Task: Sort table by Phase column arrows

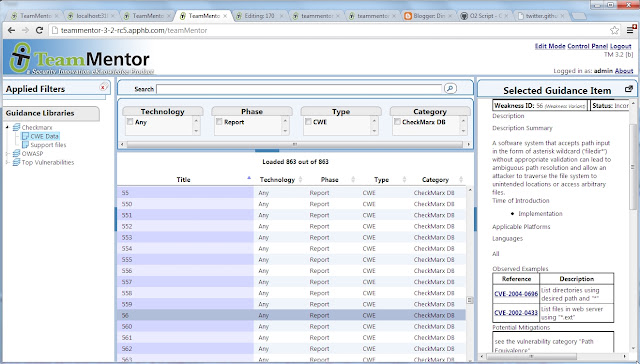Action: point(353,180)
